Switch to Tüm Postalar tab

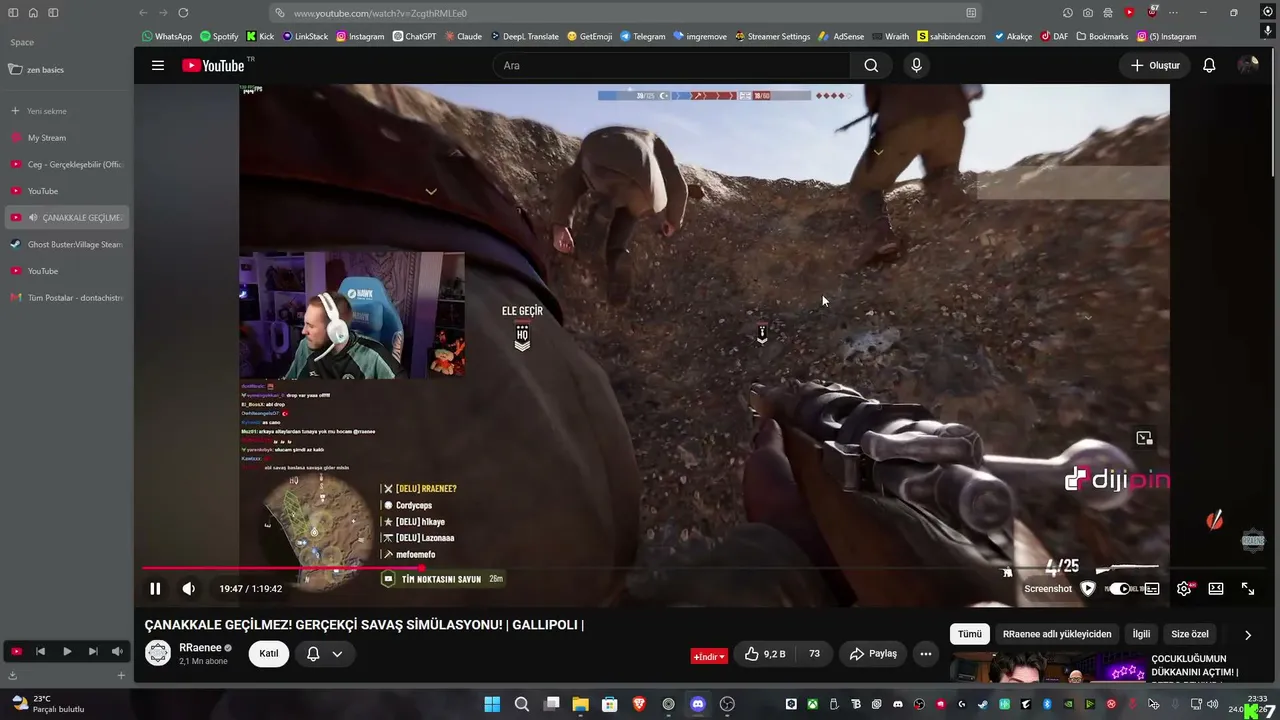click(66, 298)
